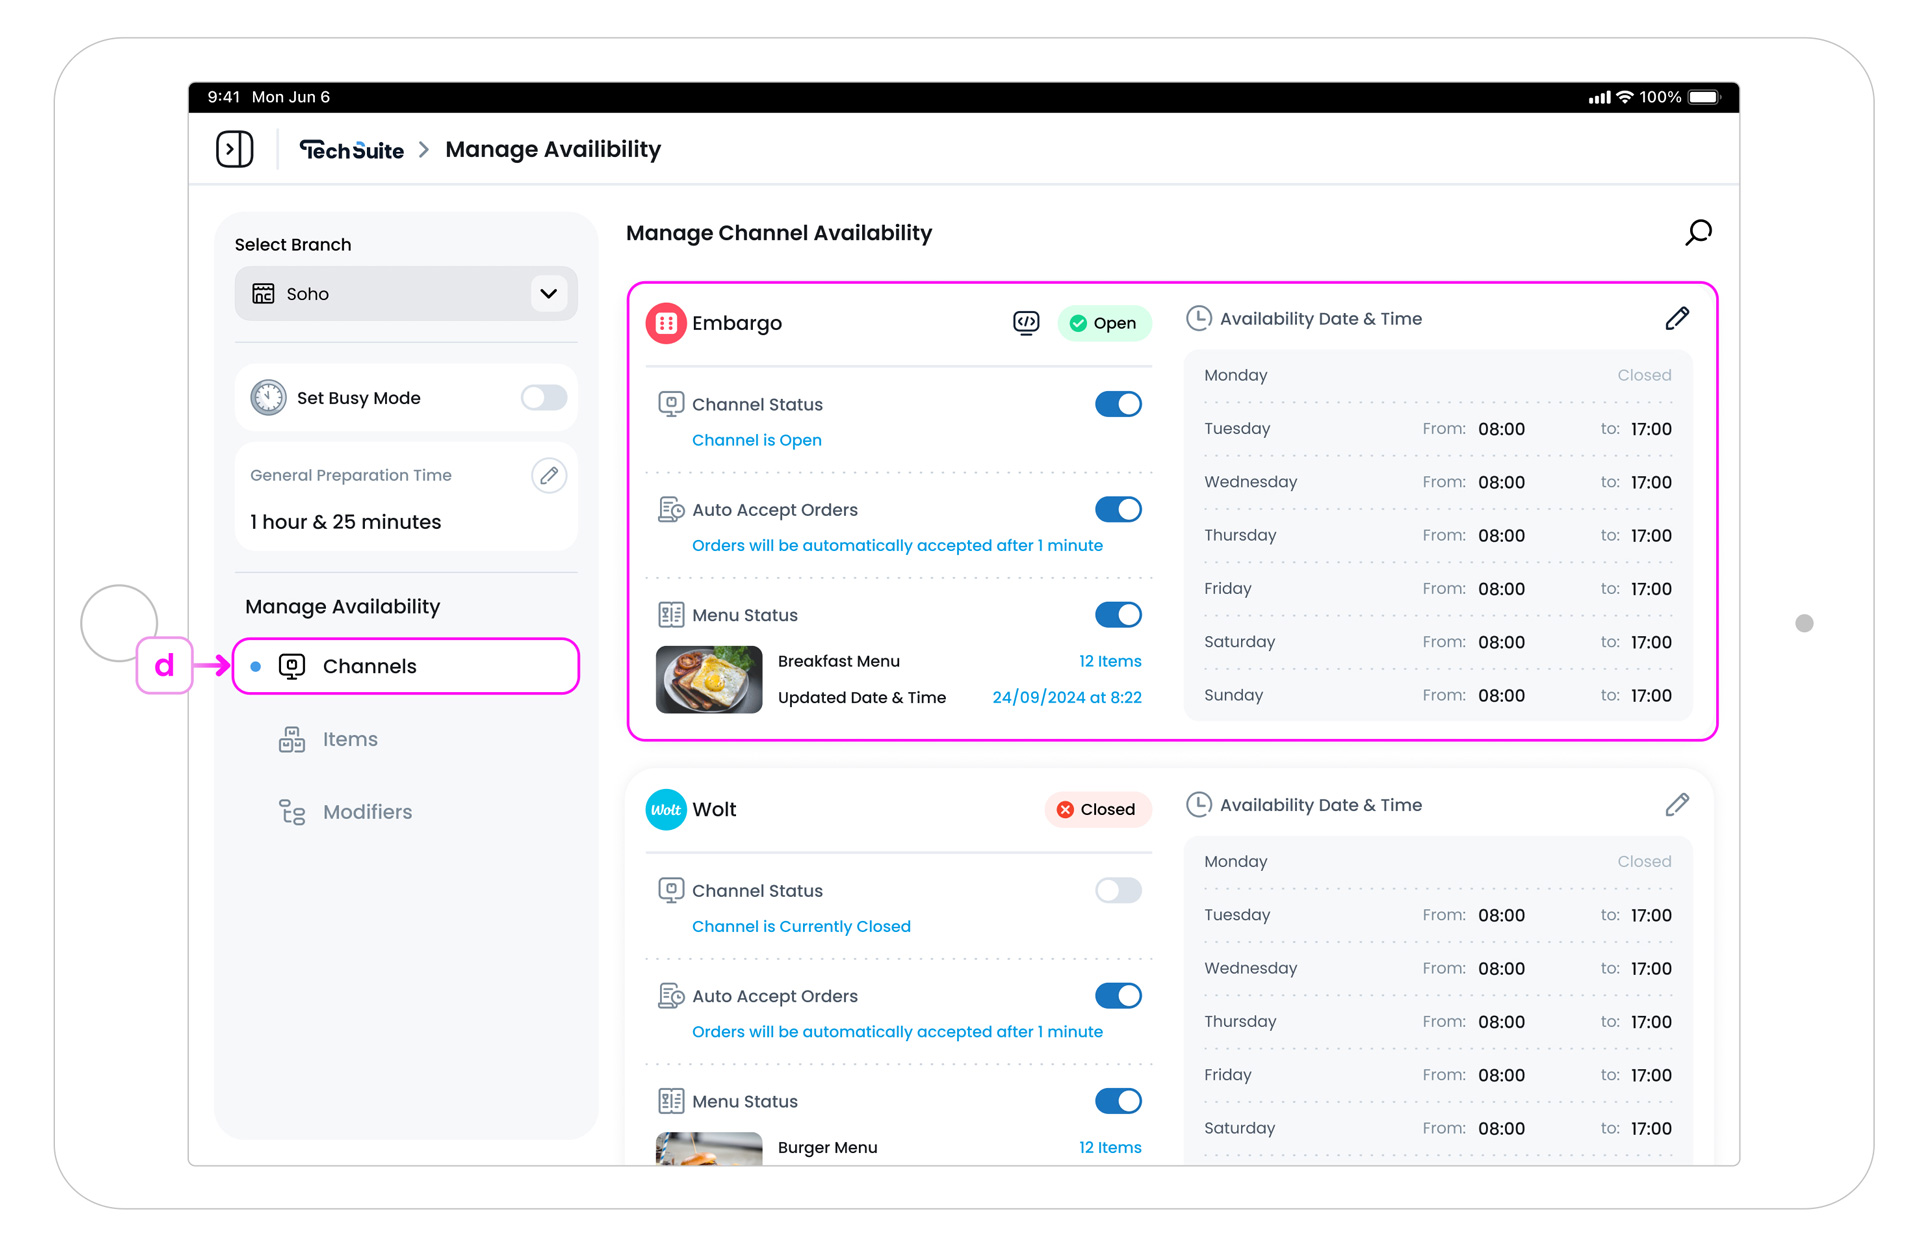This screenshot has height=1247, width=1916.
Task: Click the Embargo integration code icon
Action: [1026, 323]
